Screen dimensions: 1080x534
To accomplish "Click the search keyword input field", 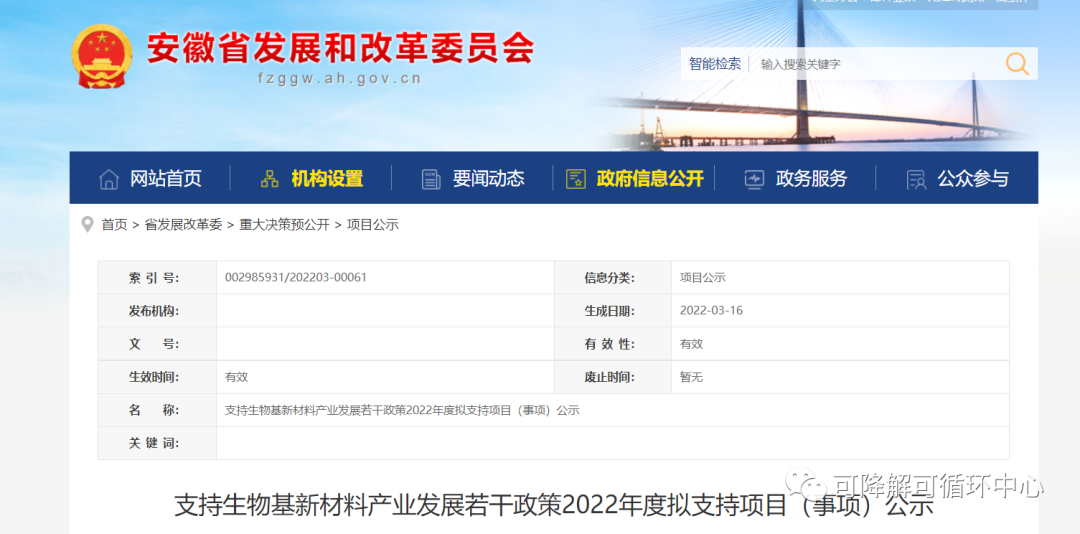I will click(x=875, y=64).
